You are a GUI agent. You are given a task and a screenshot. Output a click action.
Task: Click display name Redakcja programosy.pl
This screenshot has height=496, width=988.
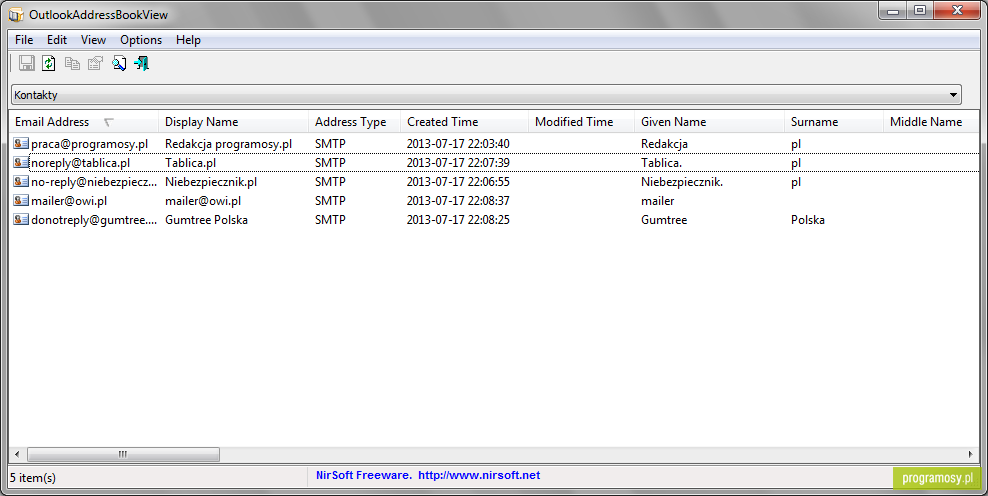point(228,144)
